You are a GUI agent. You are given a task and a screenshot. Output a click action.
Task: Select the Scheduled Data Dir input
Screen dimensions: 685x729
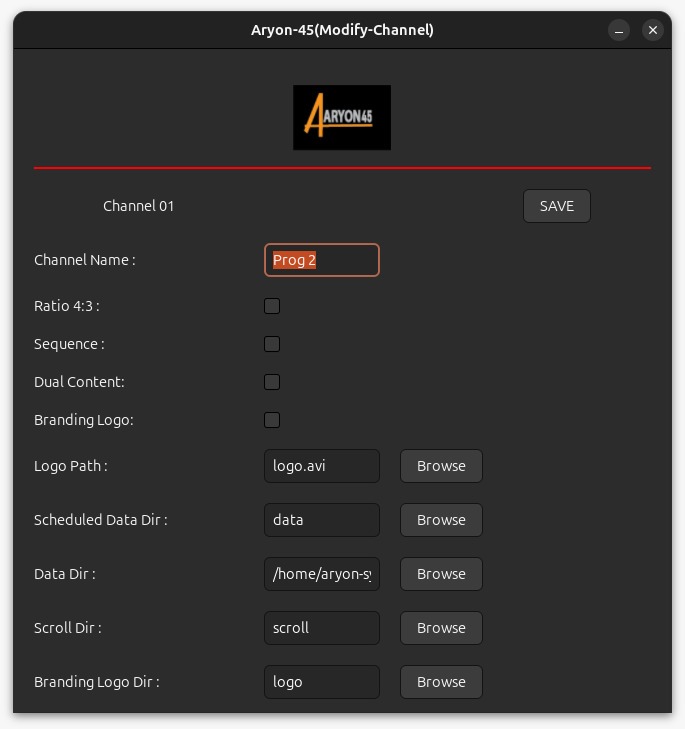click(x=322, y=520)
